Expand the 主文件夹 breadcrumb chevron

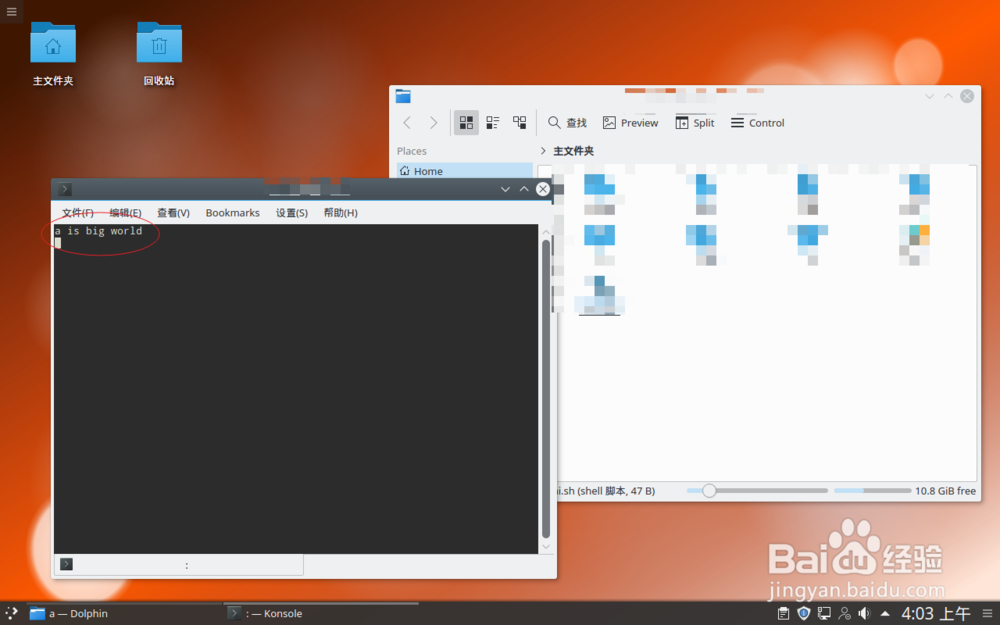[543, 150]
